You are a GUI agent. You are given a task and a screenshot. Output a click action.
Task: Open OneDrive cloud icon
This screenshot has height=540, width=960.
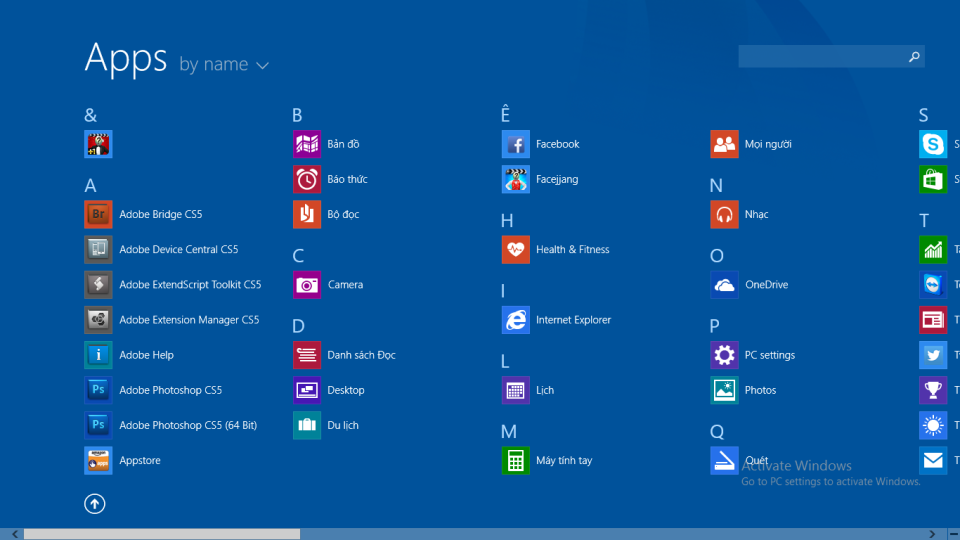(724, 285)
